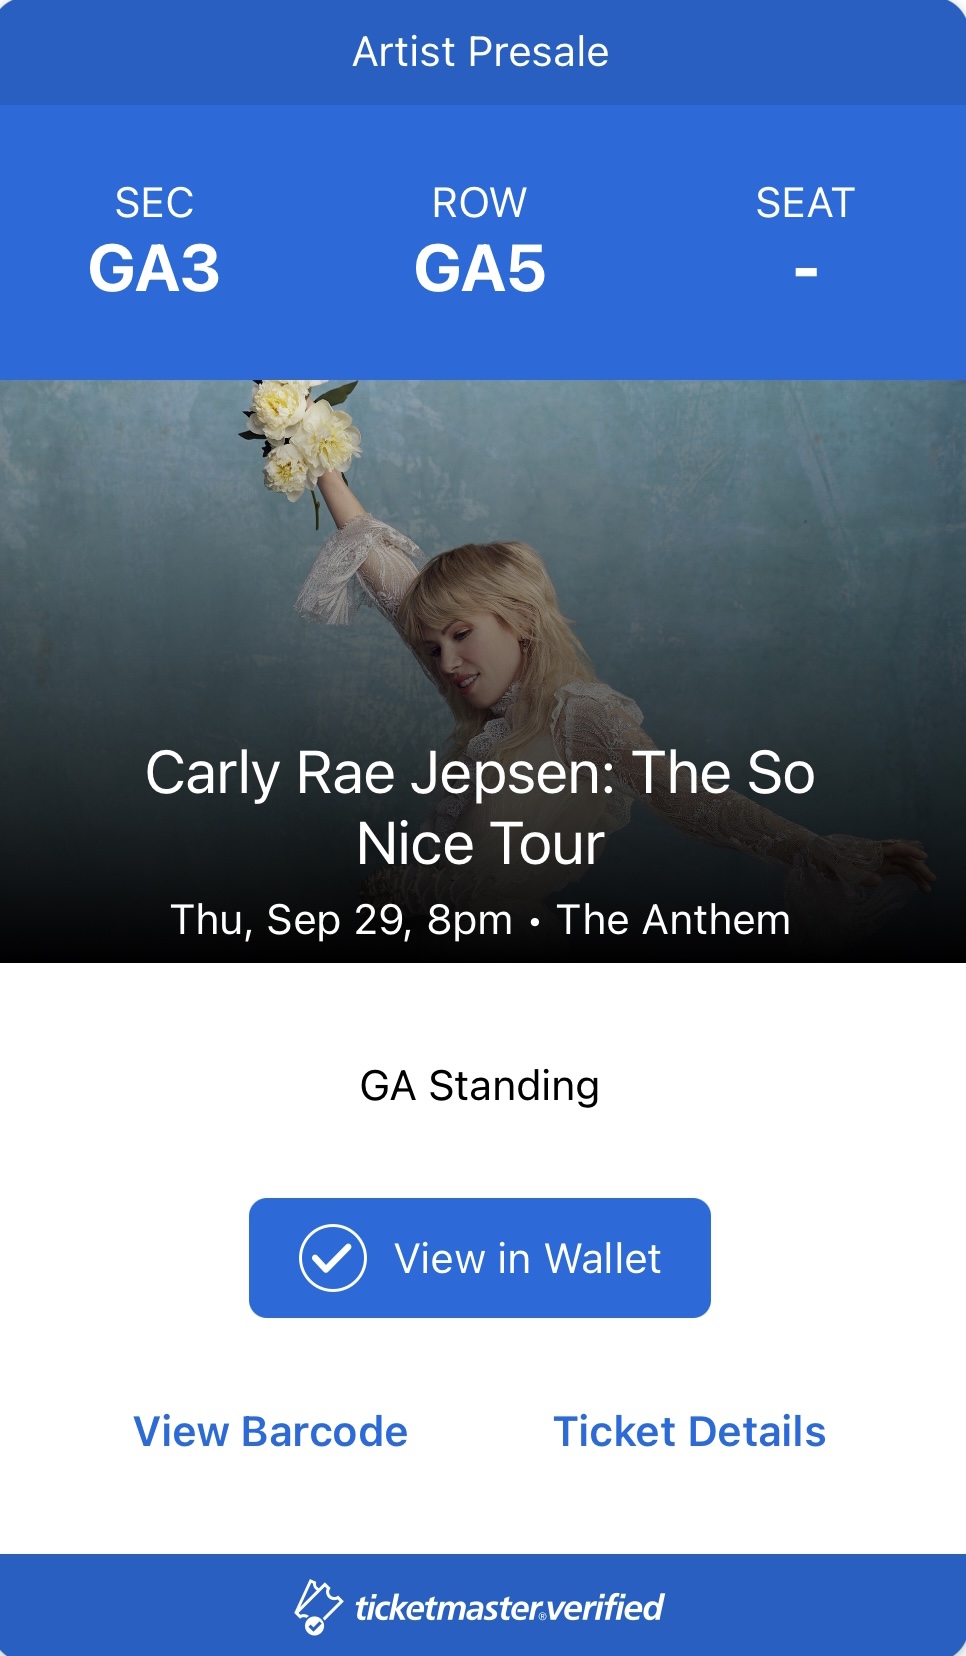Select the So Nice Tour event title

481,808
